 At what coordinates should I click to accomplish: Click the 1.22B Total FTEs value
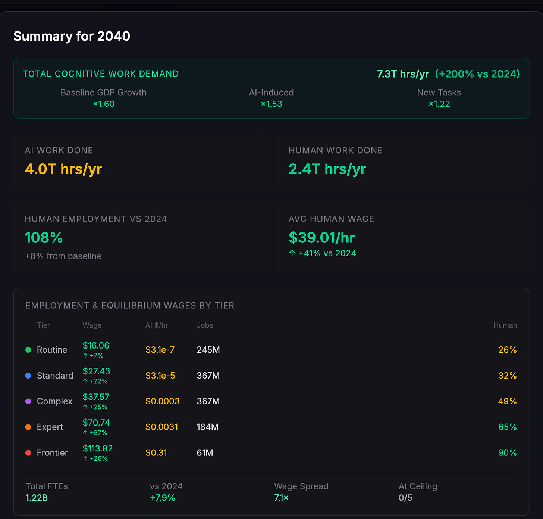click(36, 498)
